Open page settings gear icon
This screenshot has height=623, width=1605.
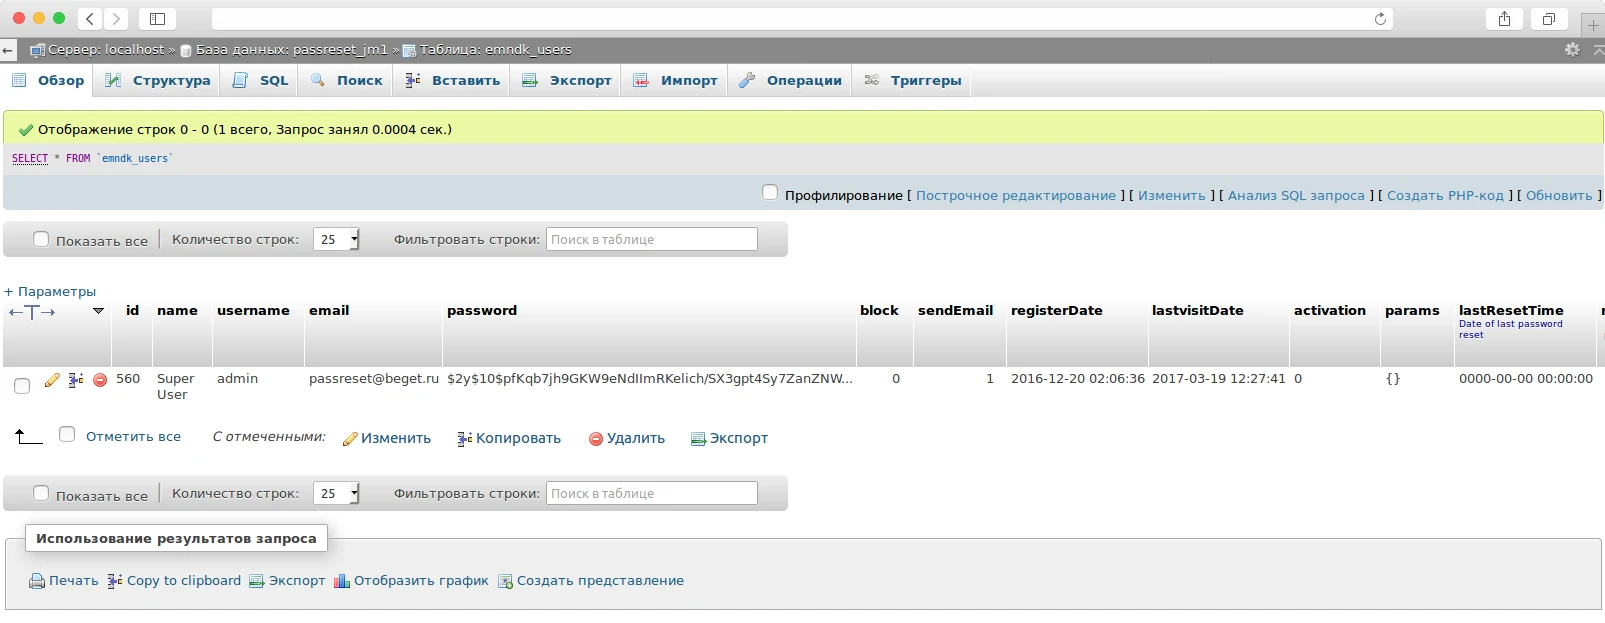(x=1573, y=49)
